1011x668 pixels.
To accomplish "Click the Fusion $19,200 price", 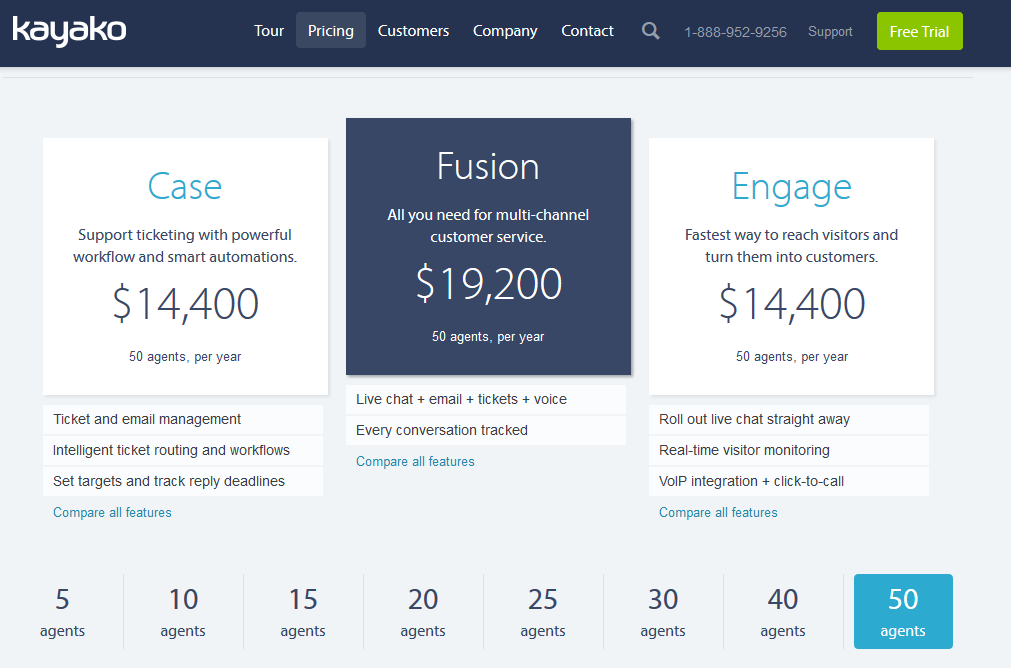I will [x=488, y=283].
